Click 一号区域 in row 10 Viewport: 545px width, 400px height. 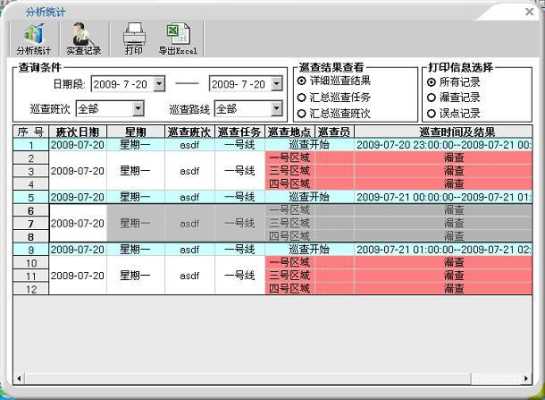pyautogui.click(x=290, y=262)
